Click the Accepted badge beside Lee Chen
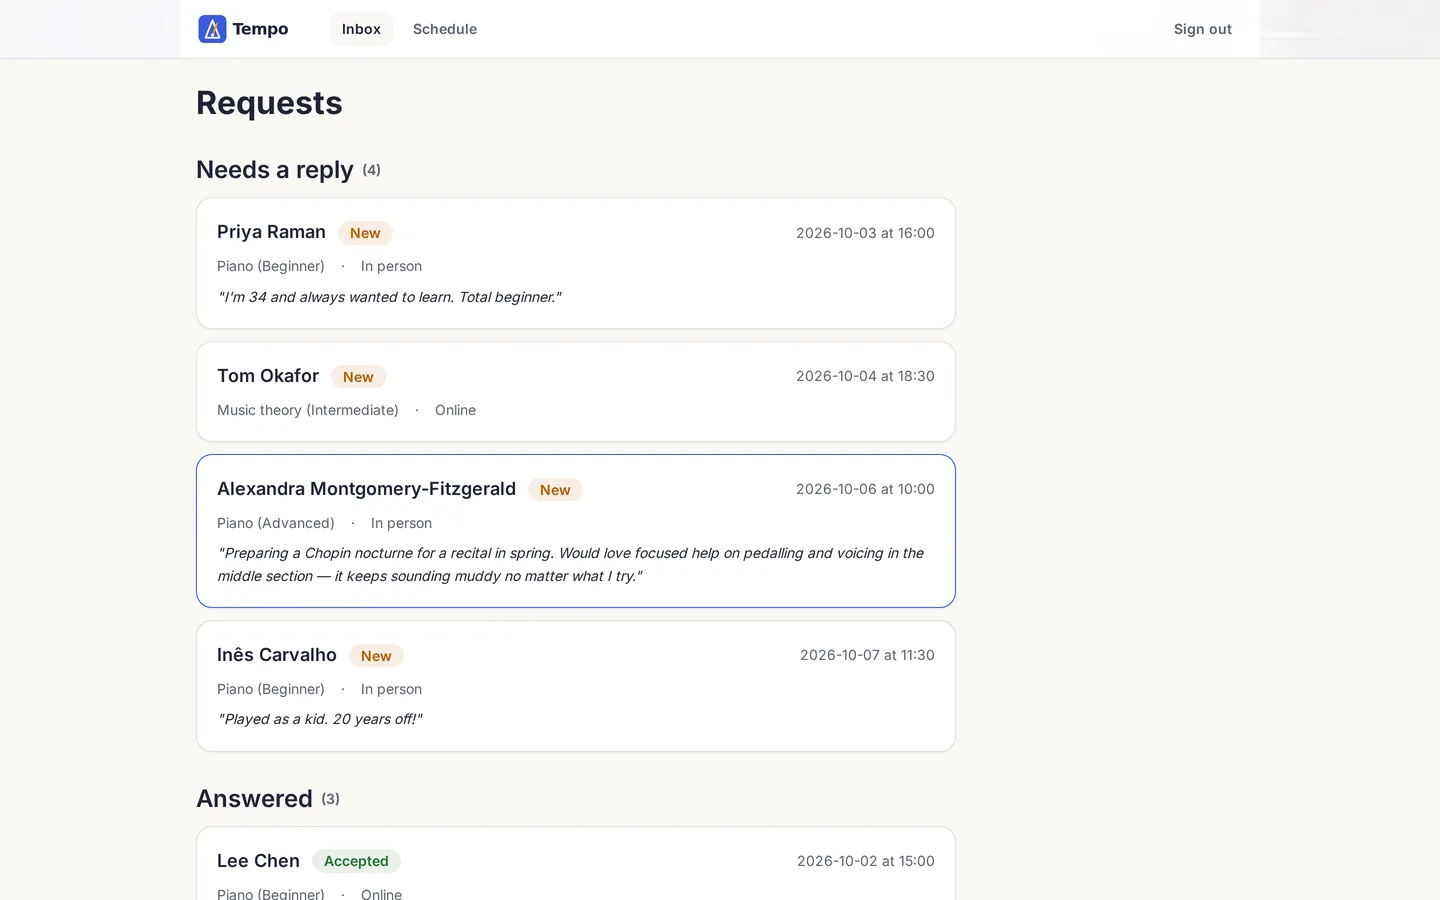This screenshot has height=900, width=1440. [x=356, y=861]
